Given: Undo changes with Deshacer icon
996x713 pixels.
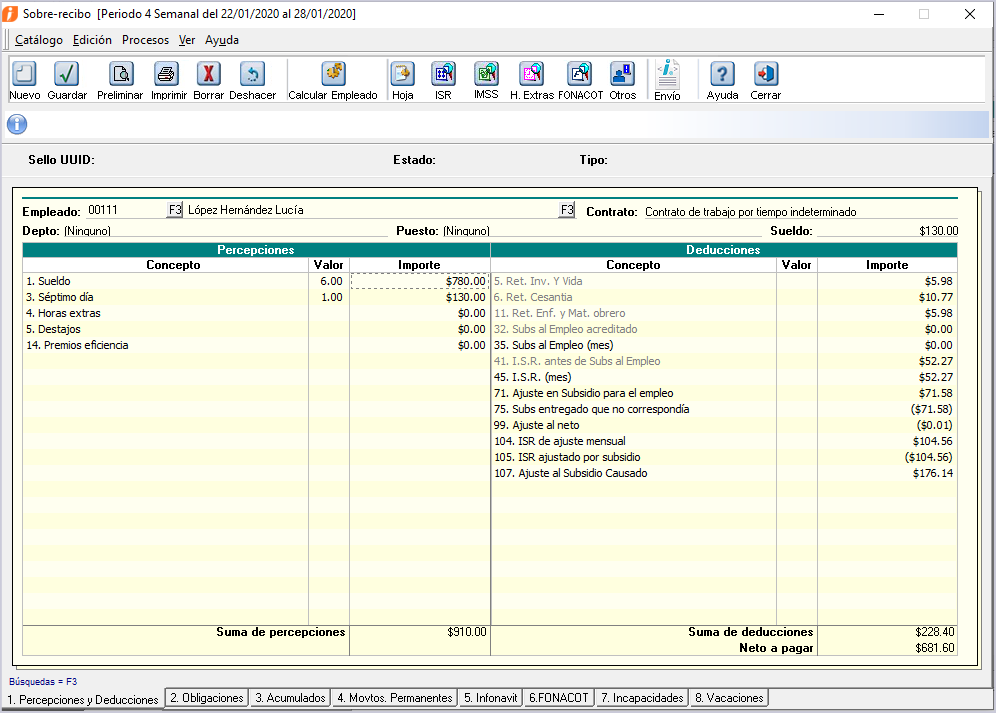Looking at the screenshot, I should point(252,75).
